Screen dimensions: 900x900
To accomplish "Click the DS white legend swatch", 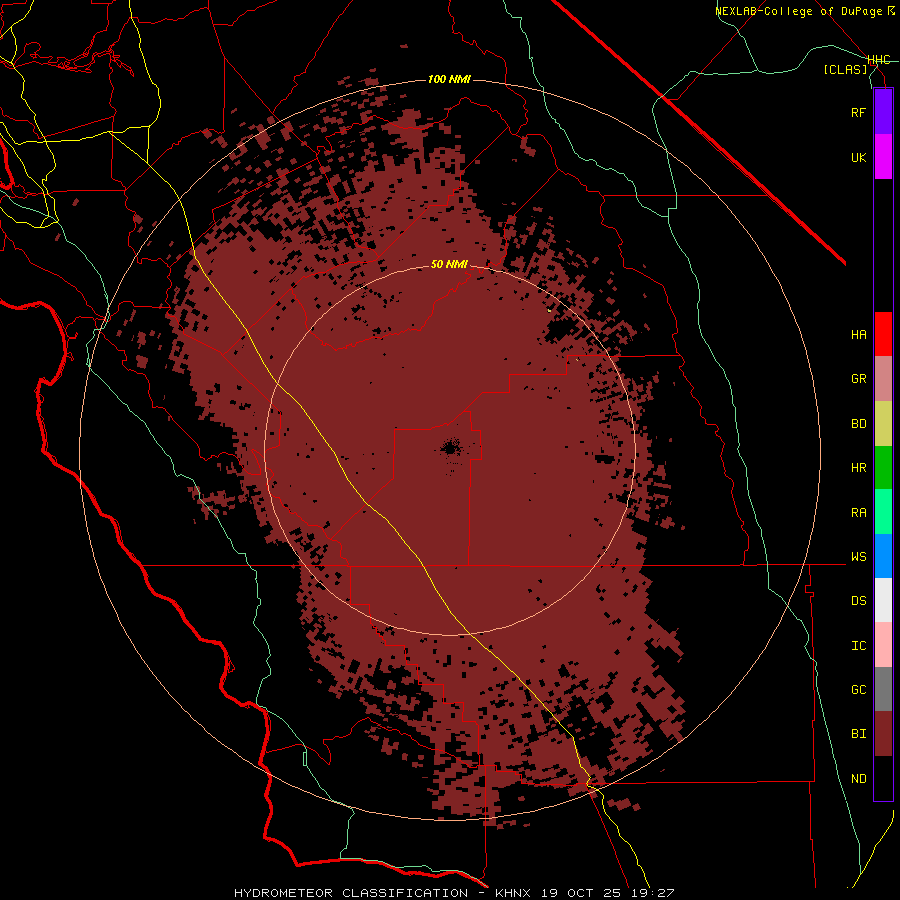I will [883, 600].
